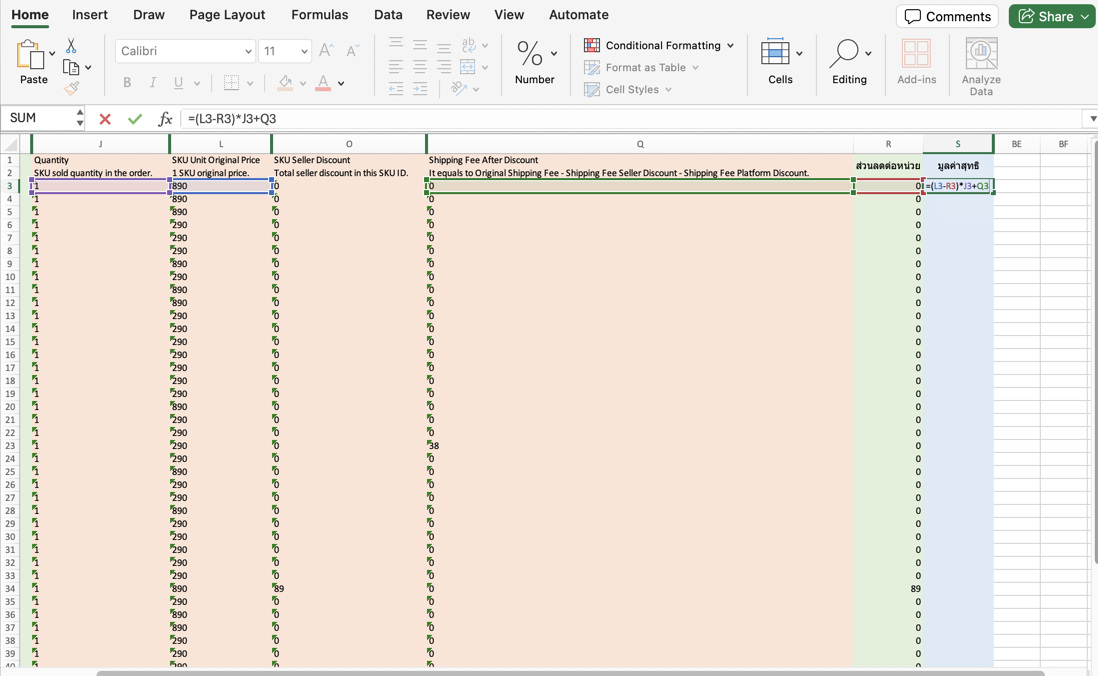Click the Align Right icon

[x=444, y=67]
